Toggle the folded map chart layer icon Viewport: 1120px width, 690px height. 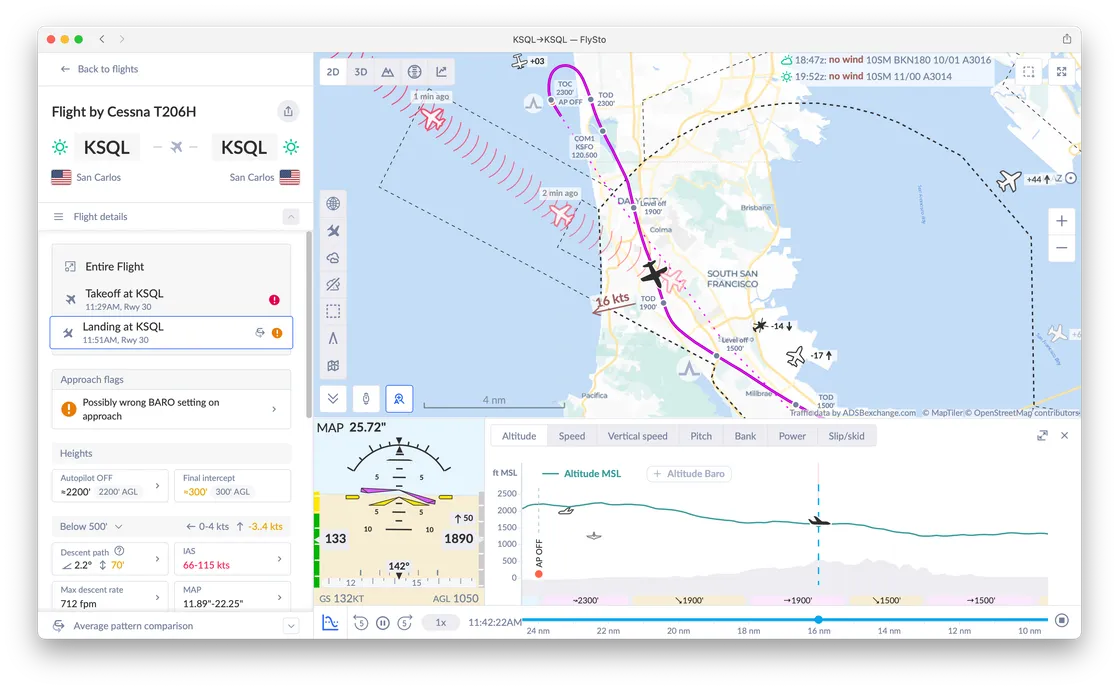[x=333, y=366]
